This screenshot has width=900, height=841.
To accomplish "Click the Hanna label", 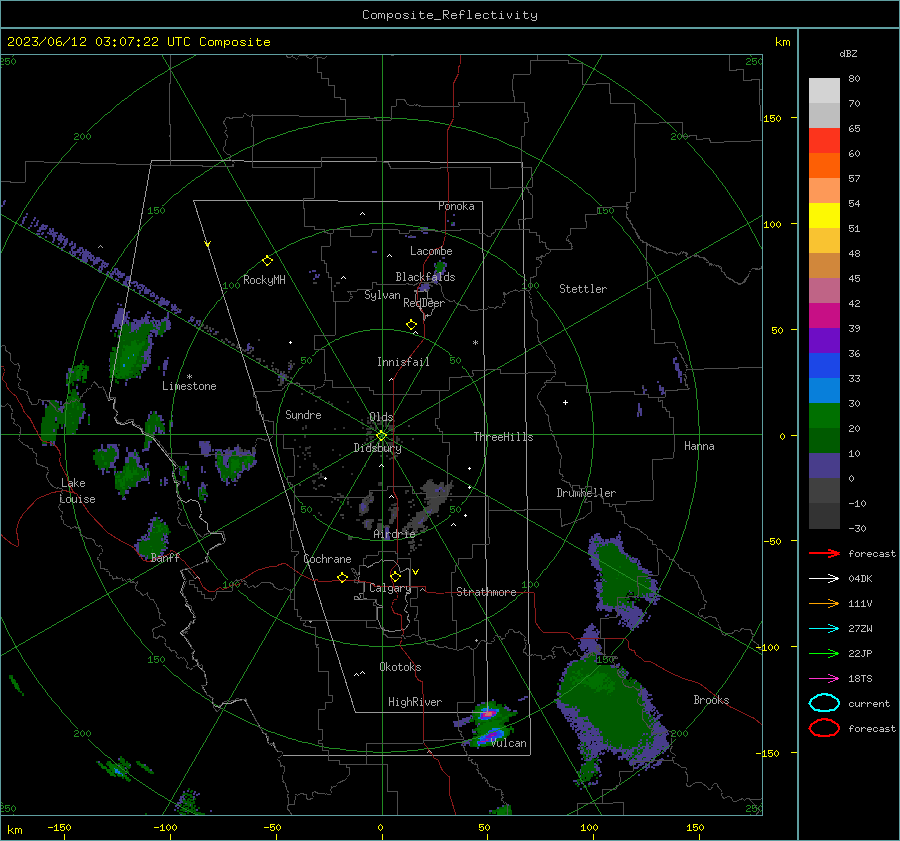I will coord(699,446).
